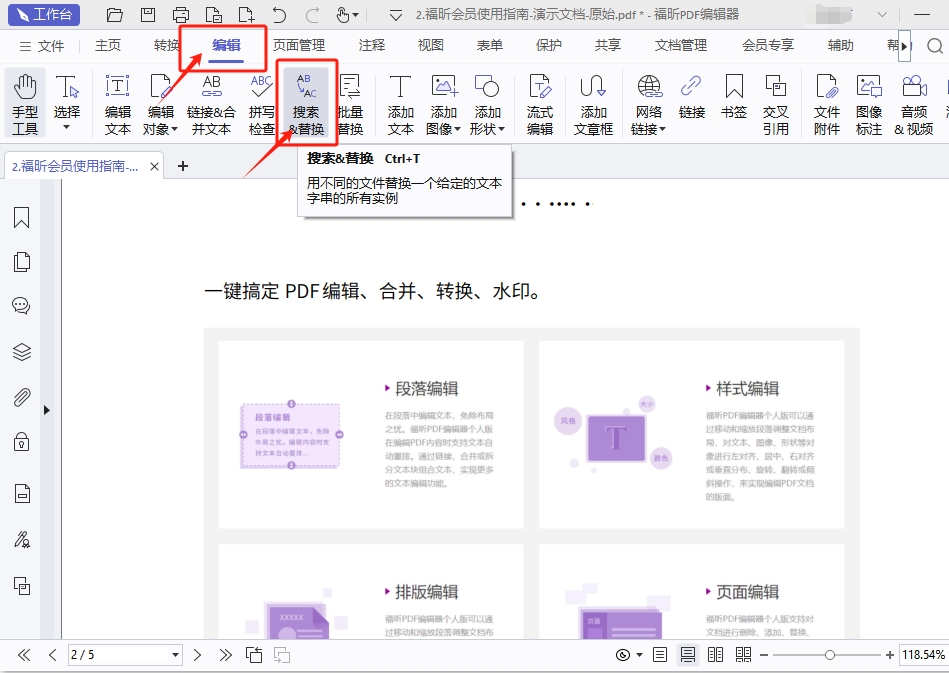
Task: Click the Spell Check (拼写检查) icon
Action: [261, 104]
